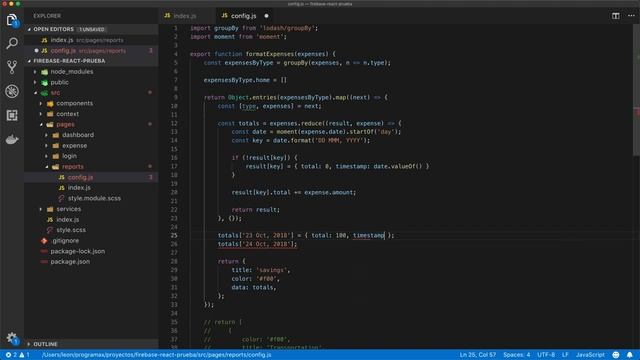Open the Debug view in activity bar

pyautogui.click(x=12, y=91)
